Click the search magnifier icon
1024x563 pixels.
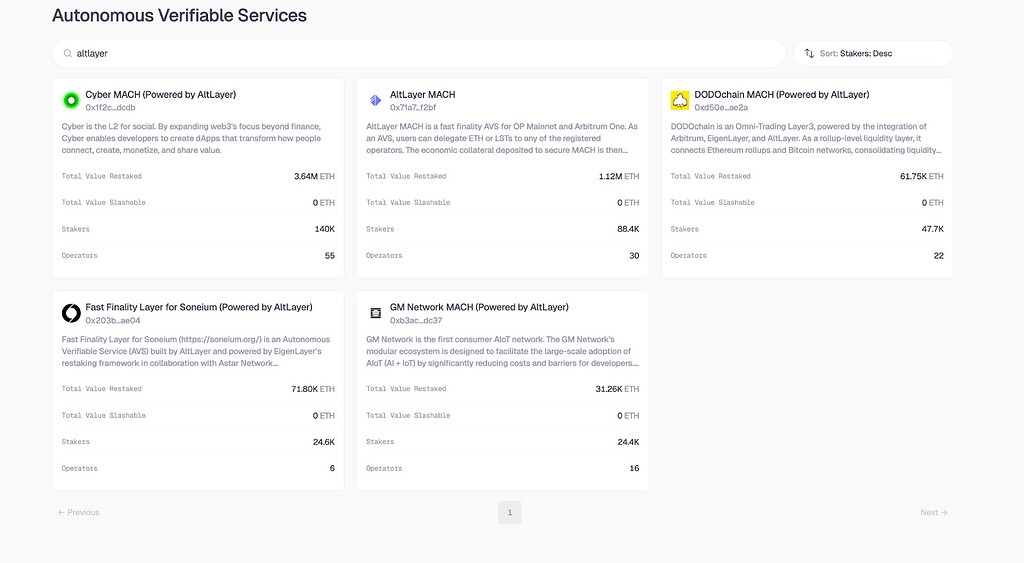[67, 53]
